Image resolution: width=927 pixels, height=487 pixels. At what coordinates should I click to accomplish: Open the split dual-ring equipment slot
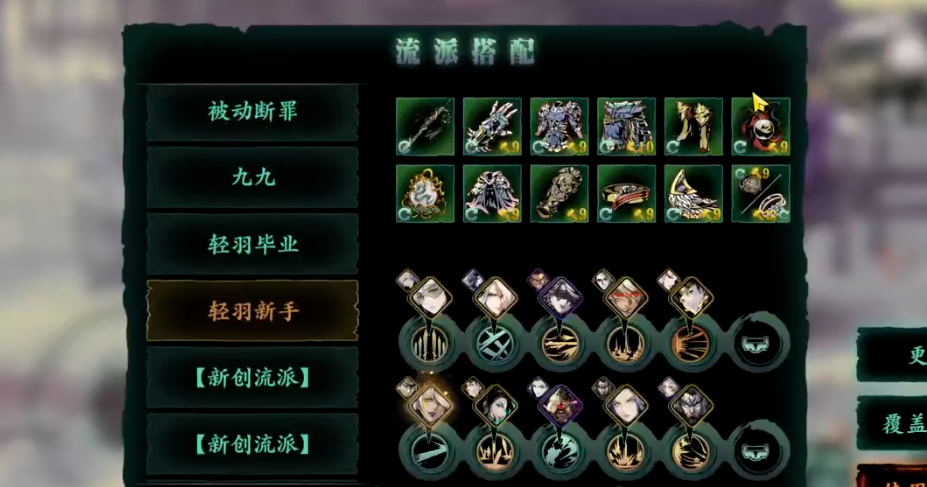pos(760,194)
